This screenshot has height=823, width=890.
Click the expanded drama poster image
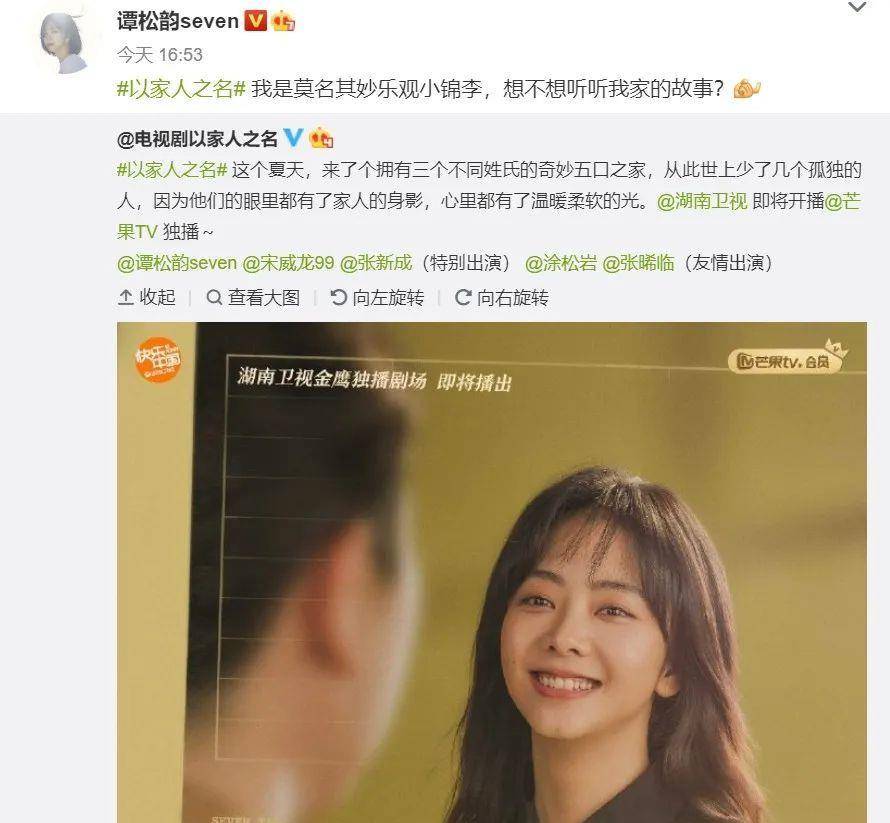[492, 572]
